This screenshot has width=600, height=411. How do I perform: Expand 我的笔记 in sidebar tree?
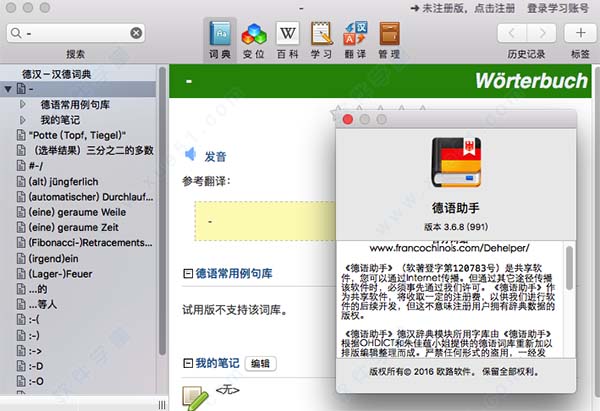tap(23, 120)
